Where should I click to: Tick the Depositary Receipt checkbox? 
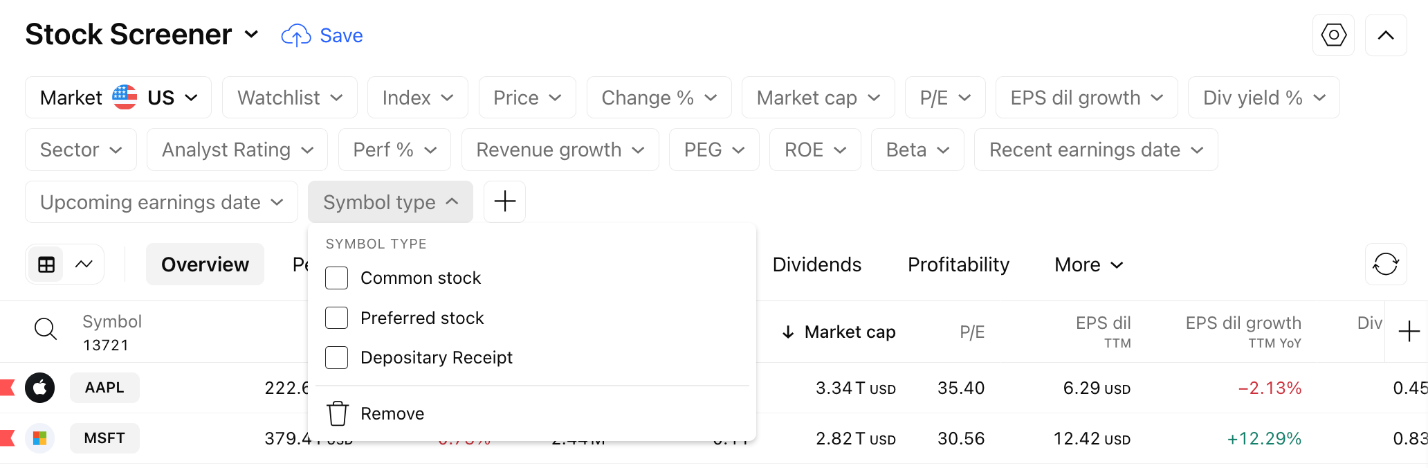pos(337,358)
